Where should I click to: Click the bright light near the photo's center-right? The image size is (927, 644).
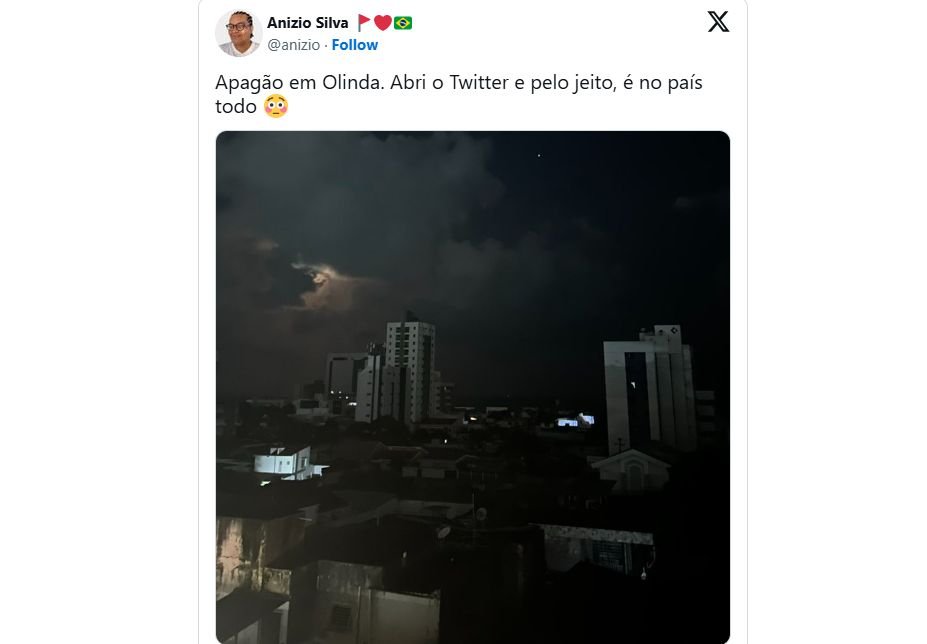(x=576, y=421)
